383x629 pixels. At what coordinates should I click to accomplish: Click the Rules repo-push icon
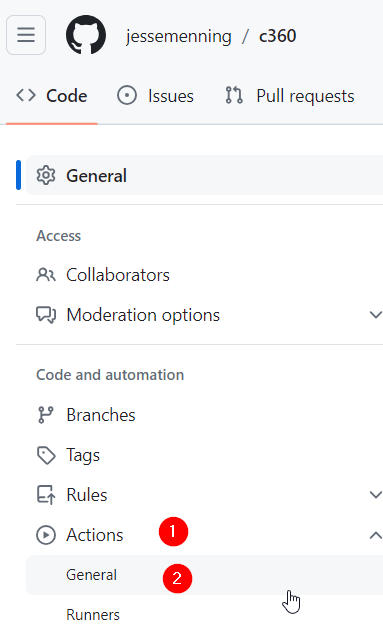coord(46,495)
